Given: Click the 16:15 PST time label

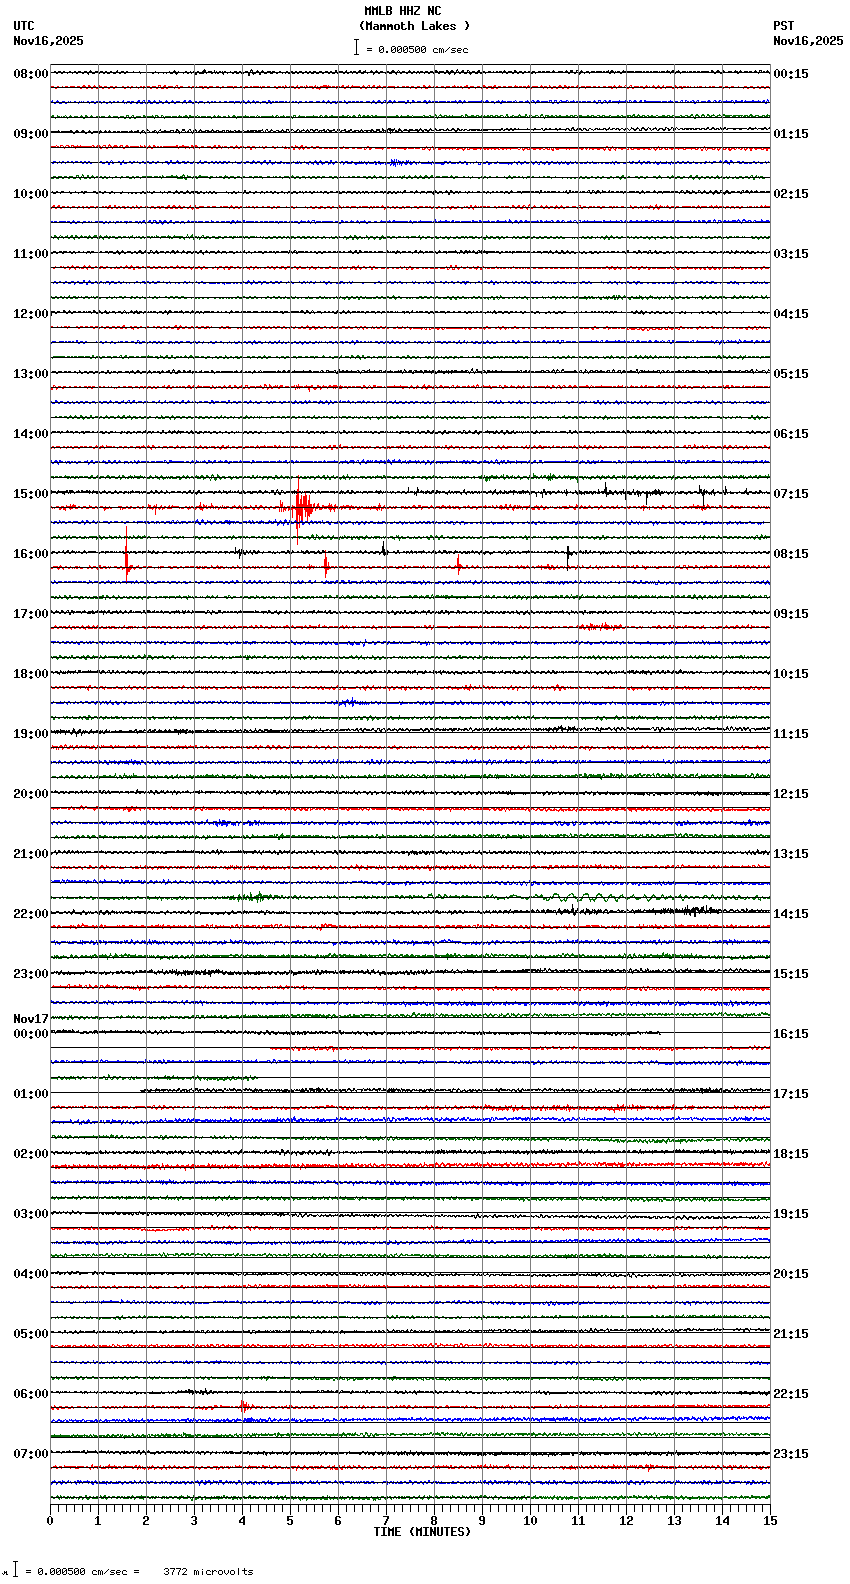Looking at the screenshot, I should (x=791, y=1034).
